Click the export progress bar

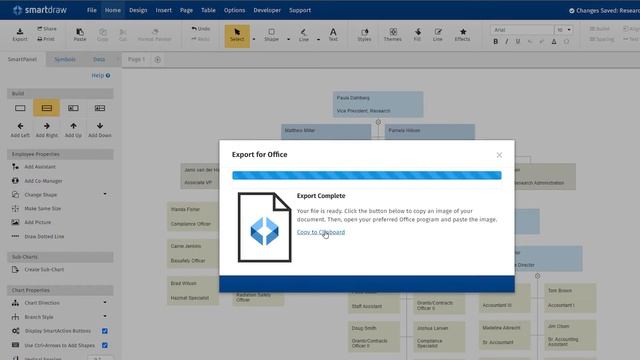[367, 176]
